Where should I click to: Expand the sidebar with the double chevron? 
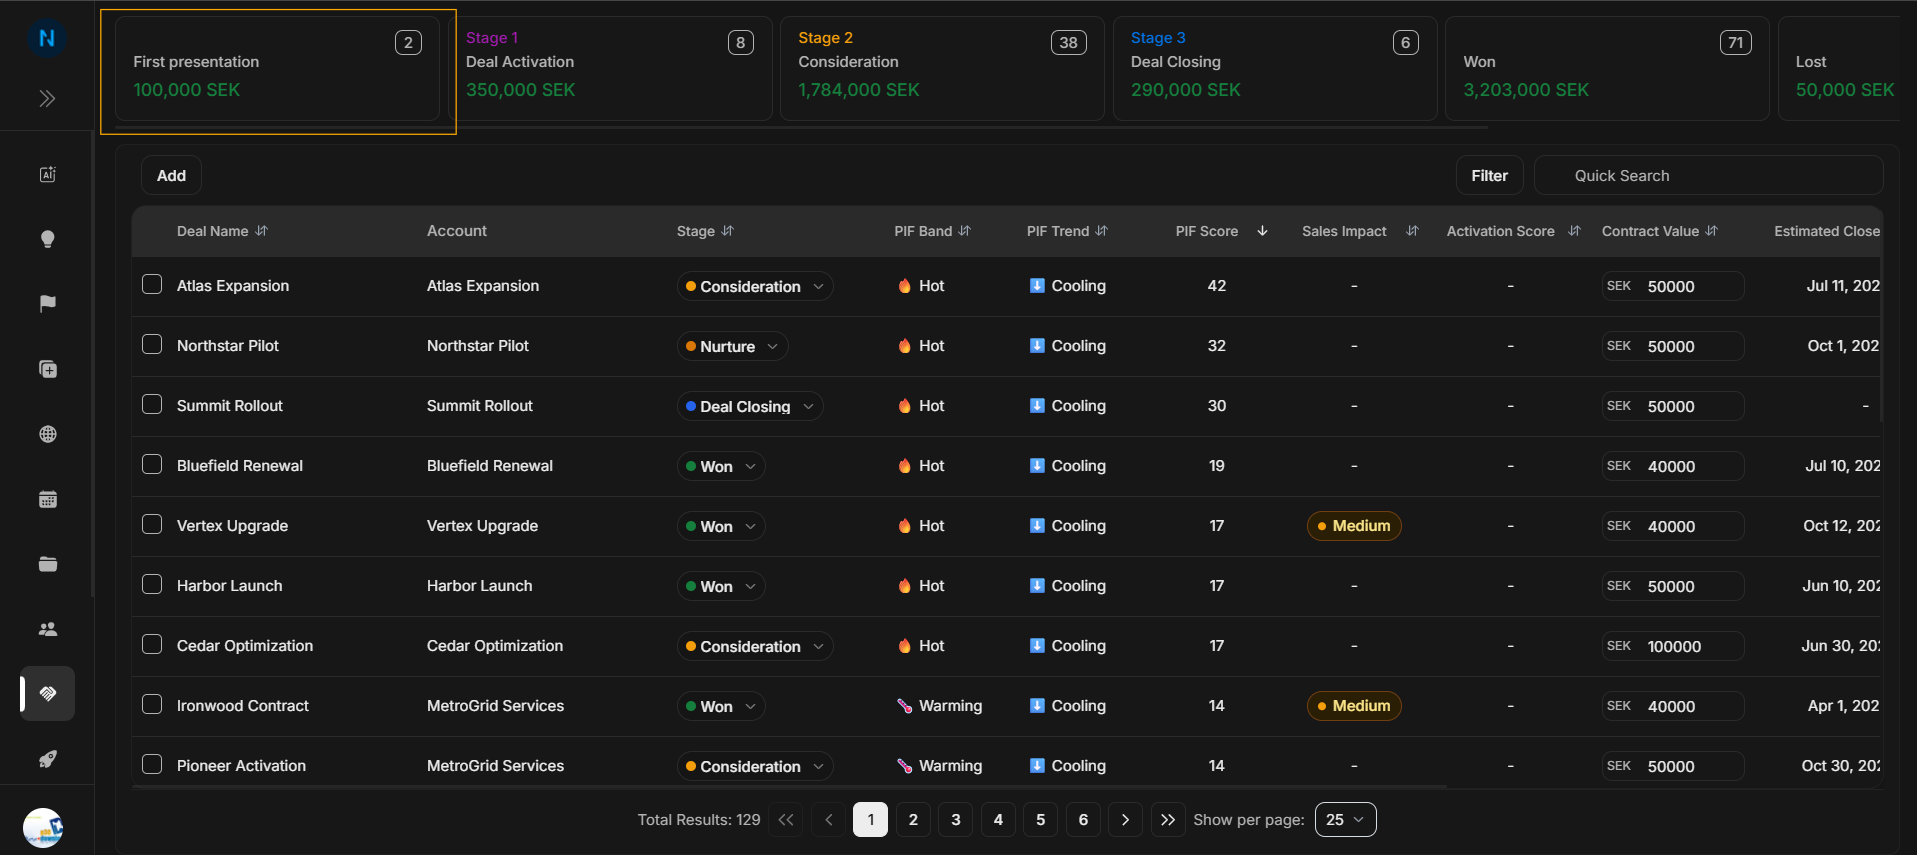[x=47, y=98]
